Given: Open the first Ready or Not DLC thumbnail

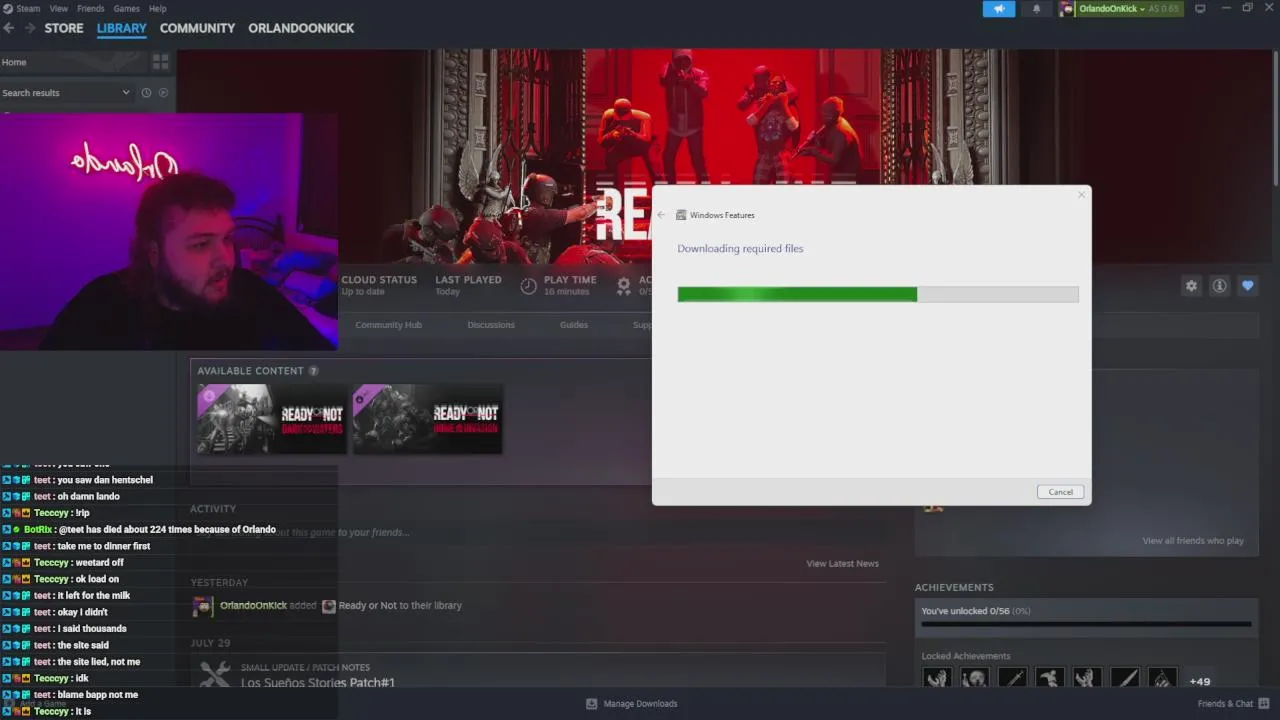Looking at the screenshot, I should tap(271, 418).
